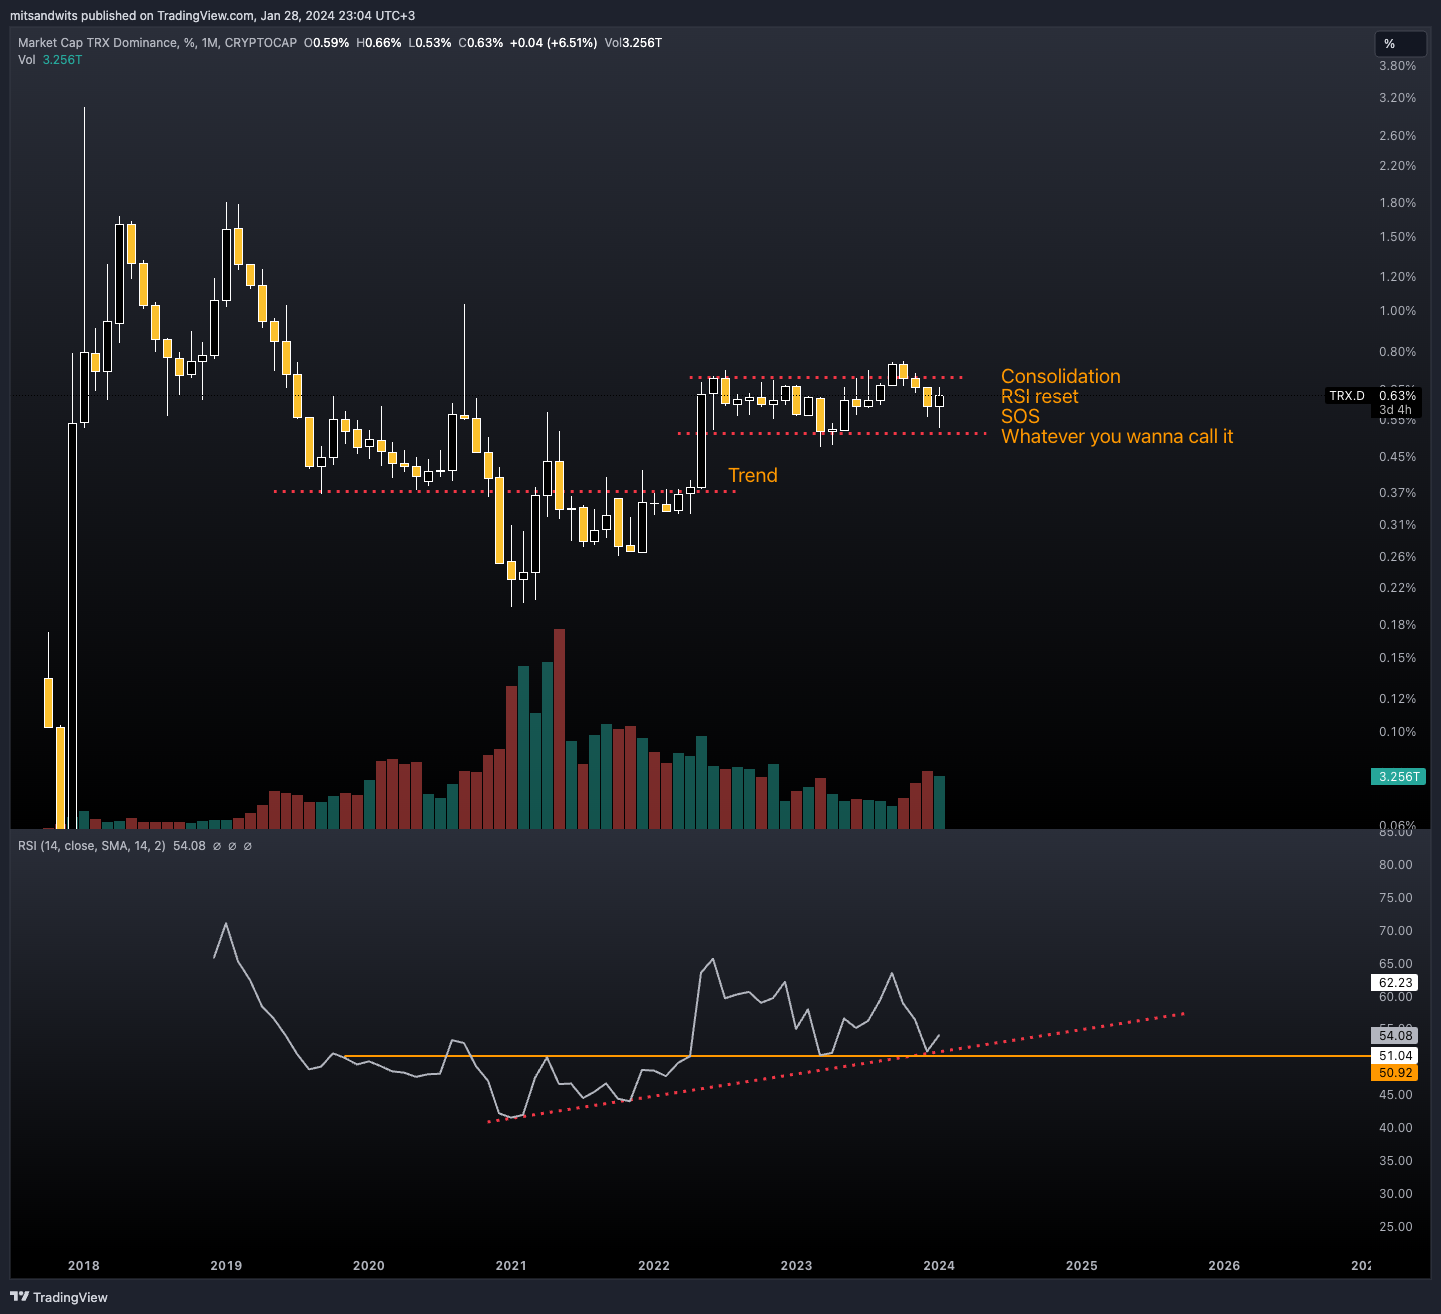Click the 65.00 RSI axis label
This screenshot has width=1441, height=1314.
point(1396,965)
